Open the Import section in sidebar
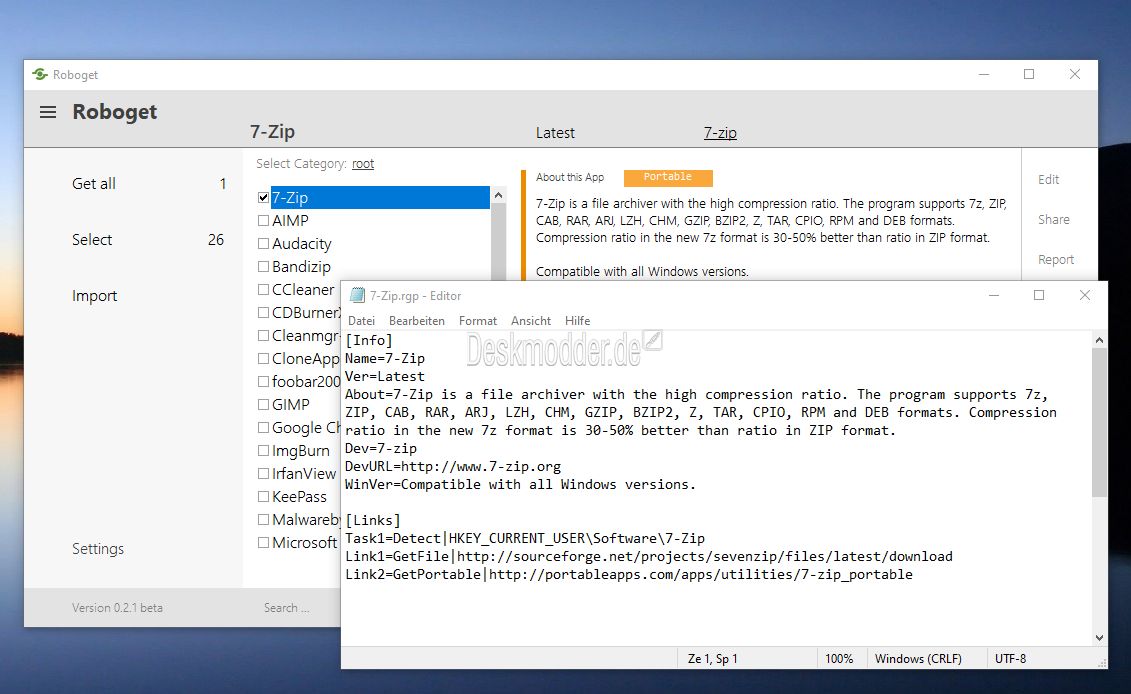1131x694 pixels. 94,297
